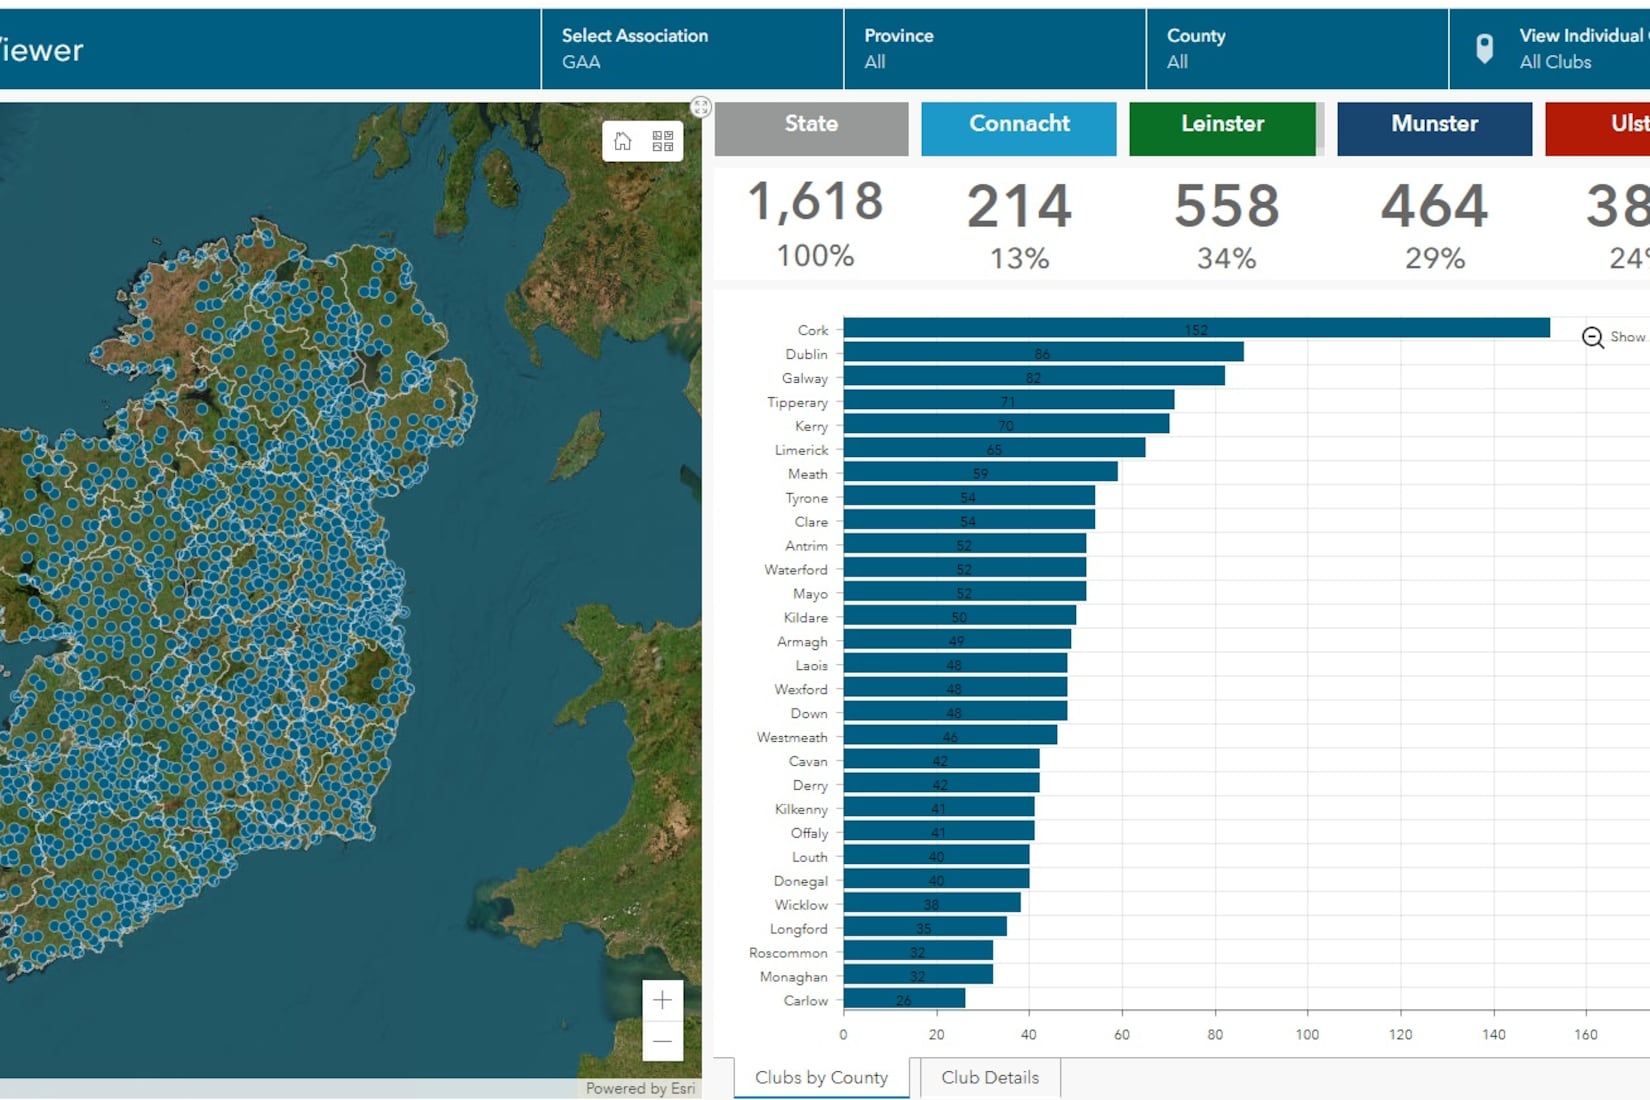
Task: Switch to the Club Details tab
Action: [989, 1077]
